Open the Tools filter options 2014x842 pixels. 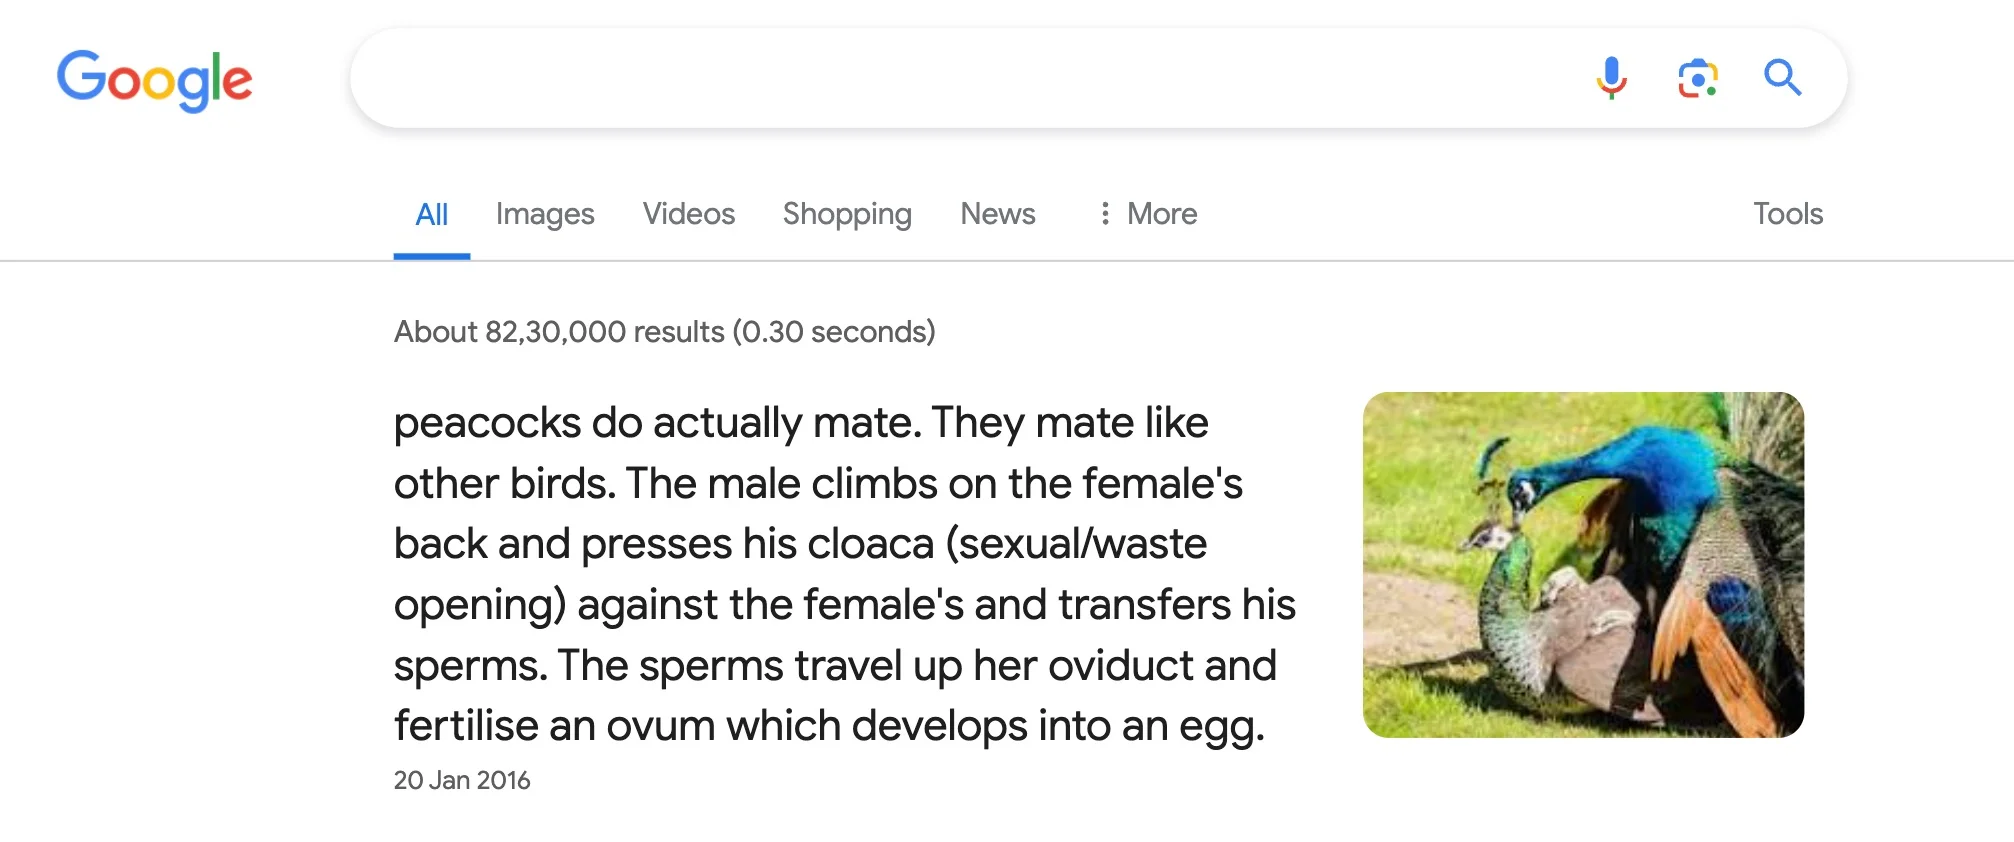[x=1787, y=214]
